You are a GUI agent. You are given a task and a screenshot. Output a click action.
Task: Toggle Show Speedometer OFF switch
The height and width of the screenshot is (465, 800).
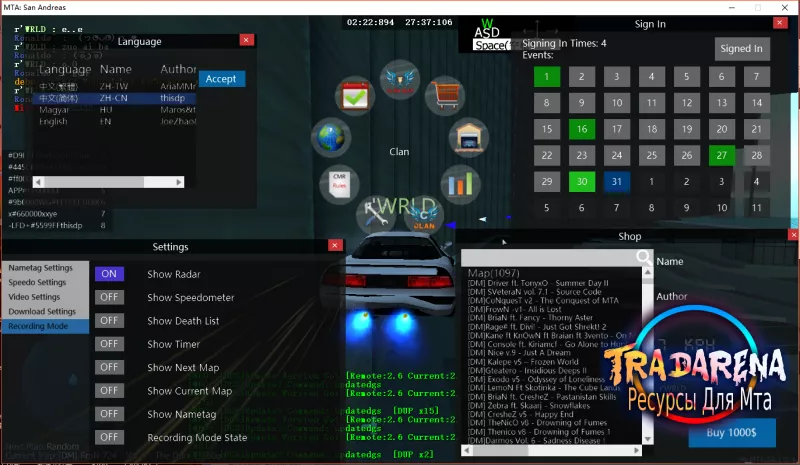(x=109, y=297)
